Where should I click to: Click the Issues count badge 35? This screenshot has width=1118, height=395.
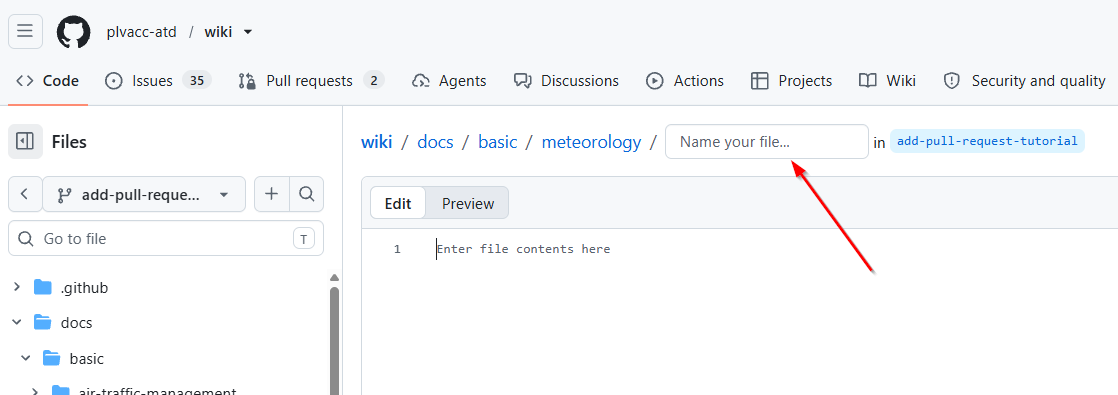(197, 81)
